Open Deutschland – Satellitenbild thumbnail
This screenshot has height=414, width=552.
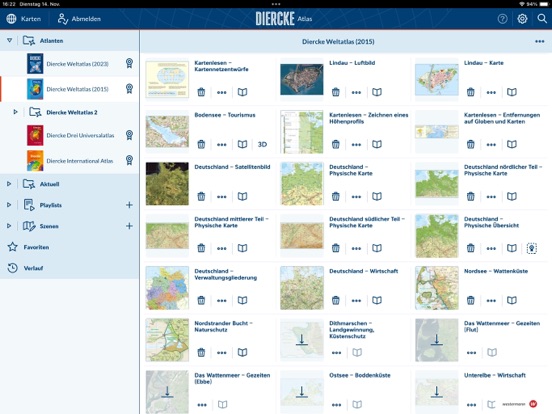167,184
